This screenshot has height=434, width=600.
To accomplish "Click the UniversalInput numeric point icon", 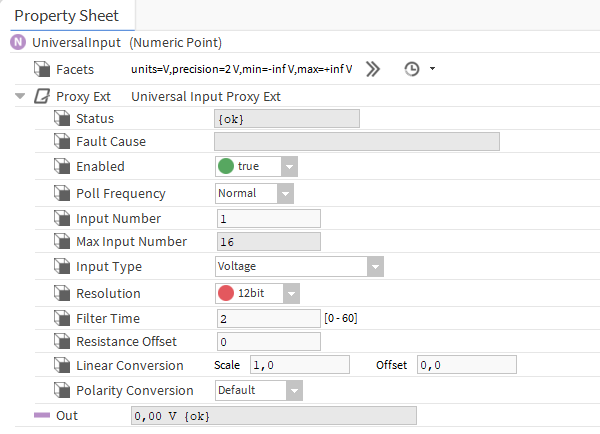I will click(x=17, y=43).
